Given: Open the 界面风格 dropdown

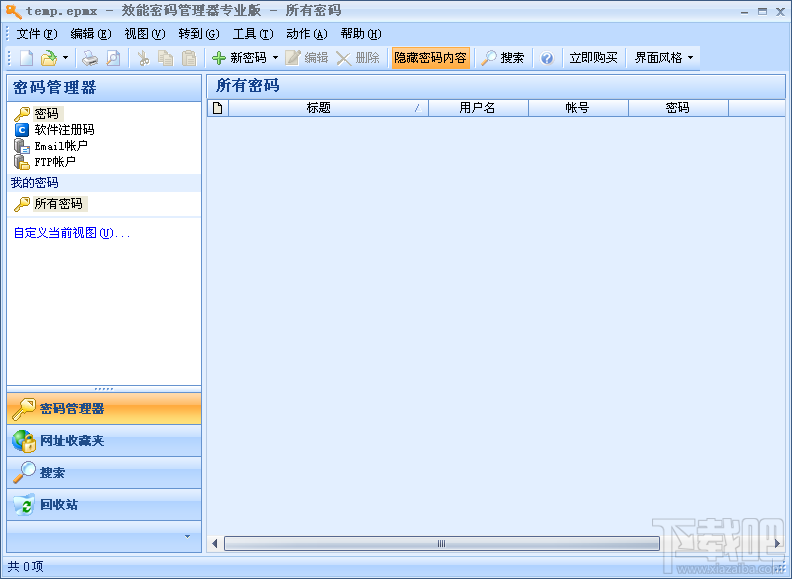Looking at the screenshot, I should pyautogui.click(x=664, y=58).
